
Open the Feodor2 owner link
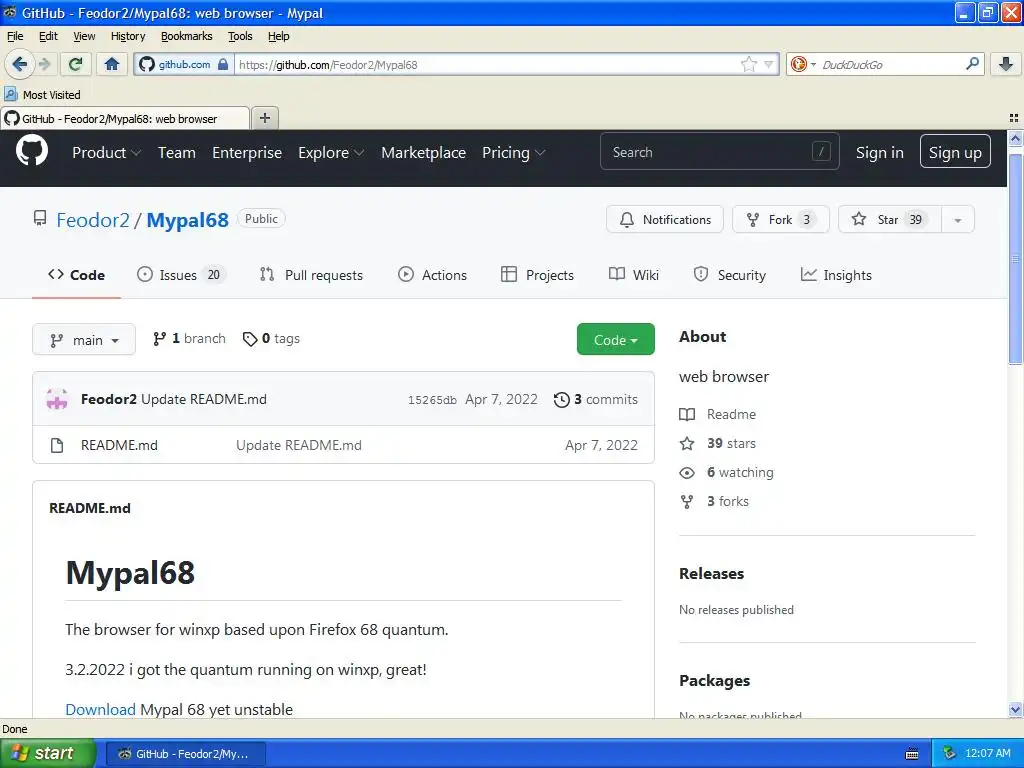tap(93, 220)
